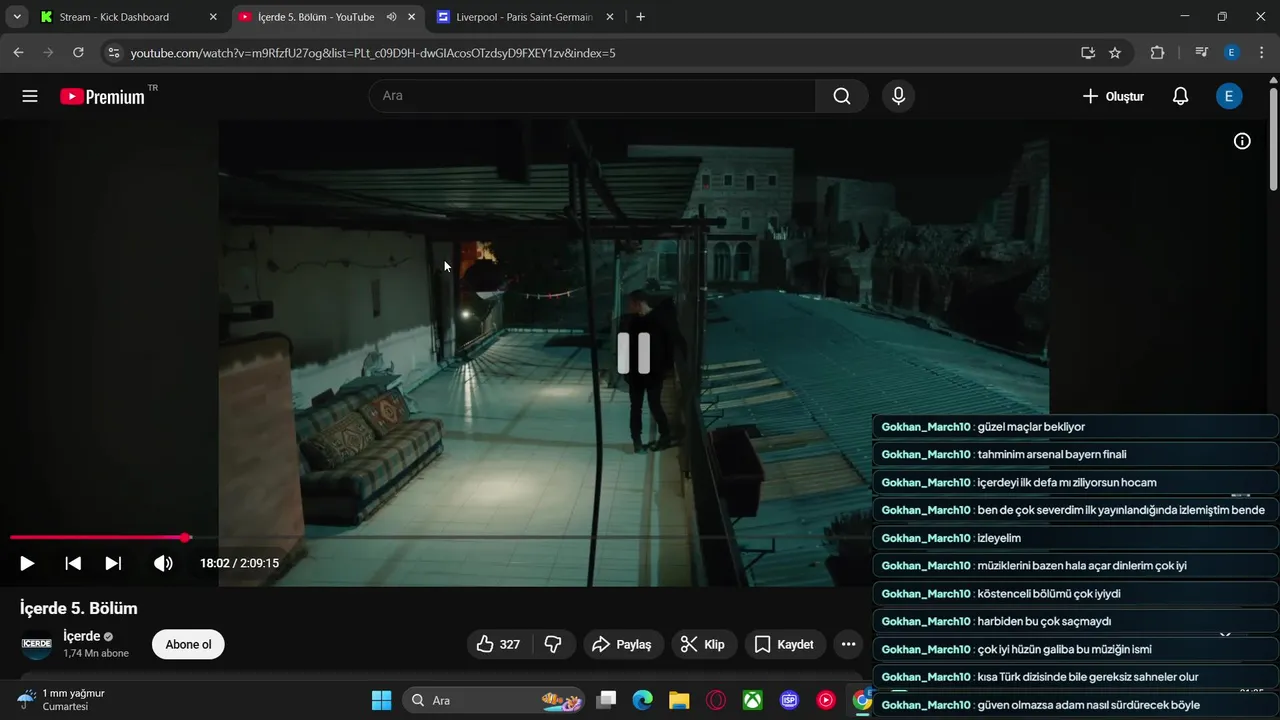Start voice search with microphone icon
The width and height of the screenshot is (1280, 720).
pos(898,96)
